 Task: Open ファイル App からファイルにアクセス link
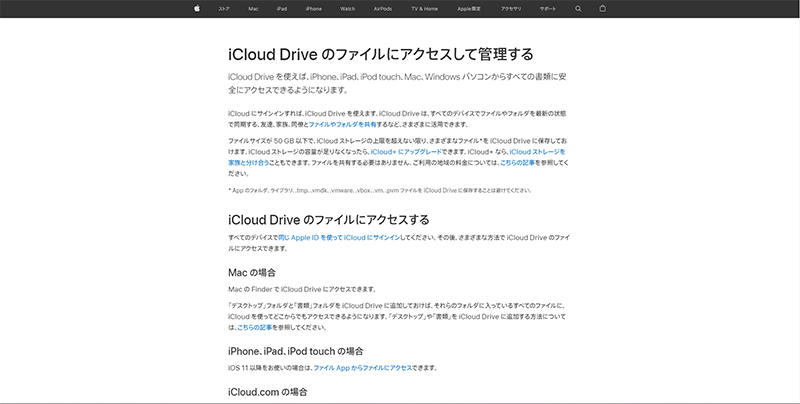(x=363, y=368)
